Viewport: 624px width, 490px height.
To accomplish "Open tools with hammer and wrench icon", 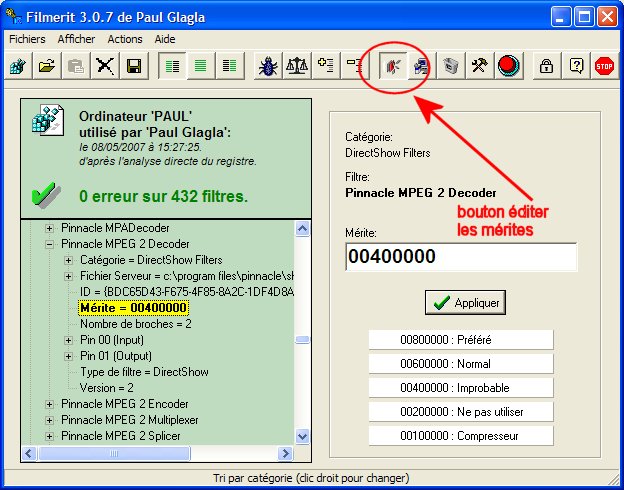I will point(480,66).
